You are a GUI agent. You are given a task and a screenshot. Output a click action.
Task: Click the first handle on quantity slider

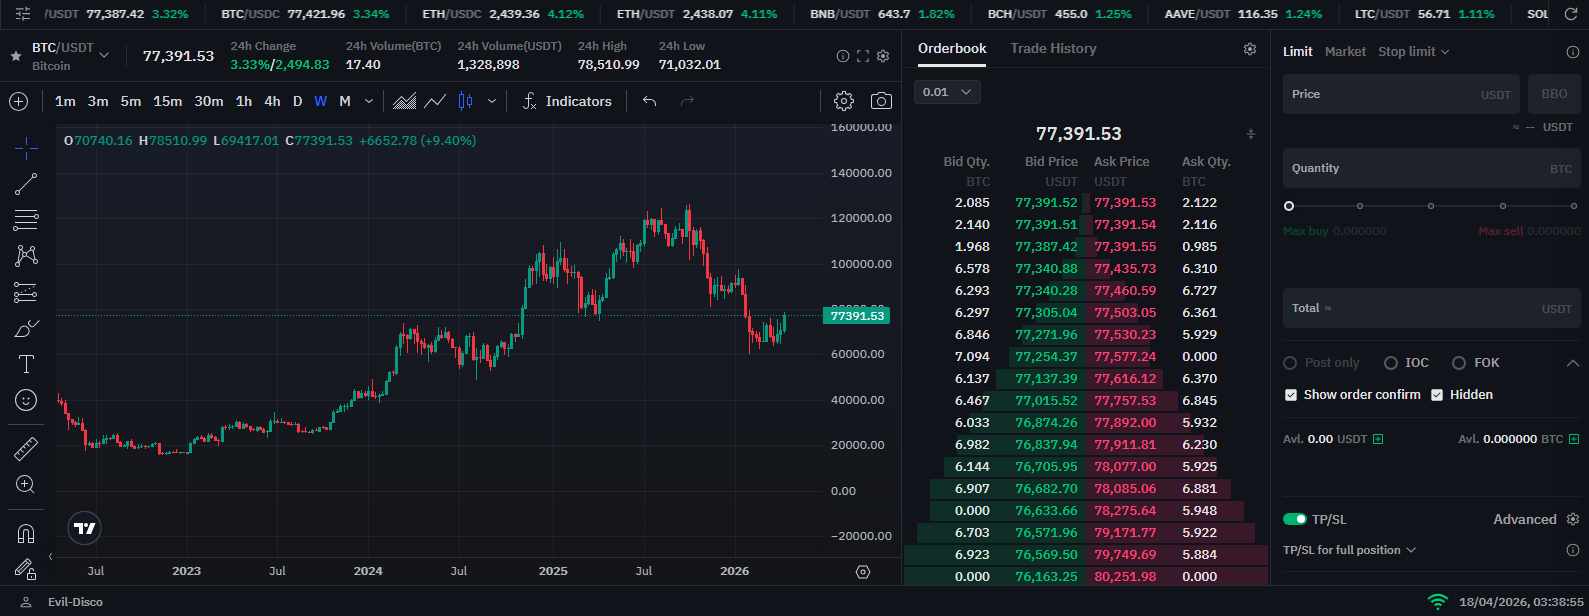click(x=1289, y=206)
